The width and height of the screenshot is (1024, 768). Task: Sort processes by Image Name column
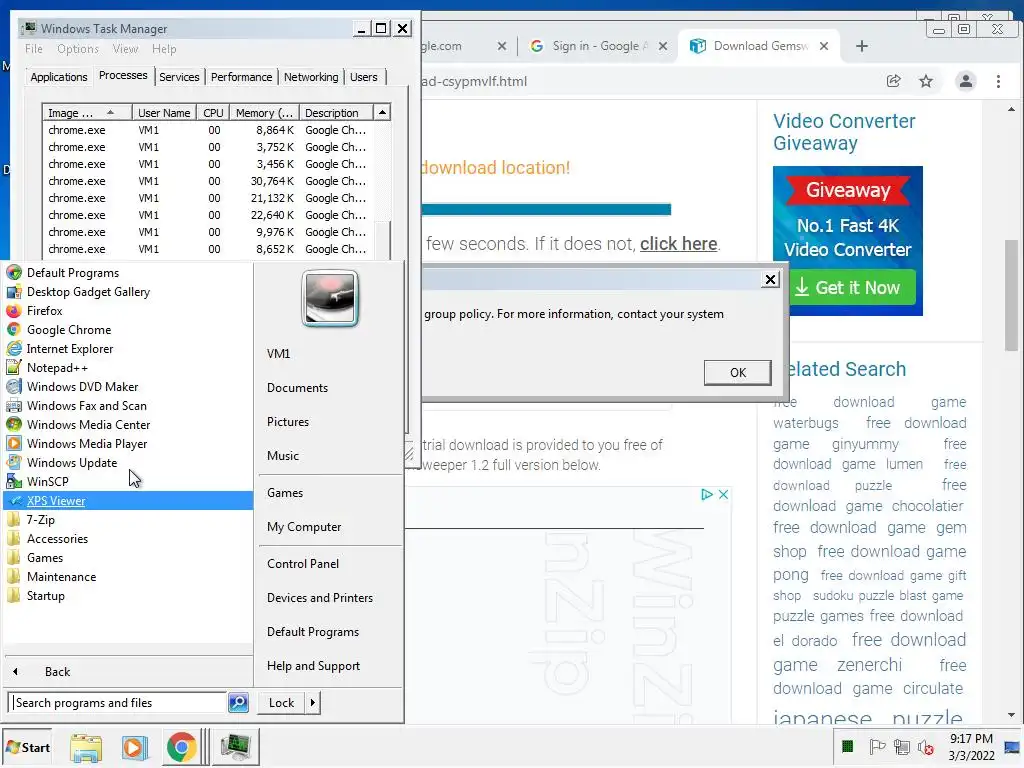(86, 113)
